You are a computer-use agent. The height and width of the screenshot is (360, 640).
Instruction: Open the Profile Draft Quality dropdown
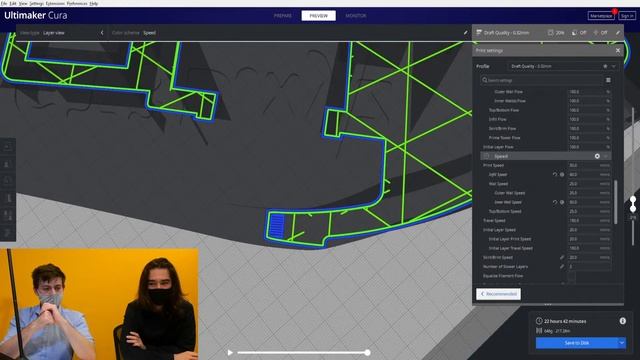click(562, 66)
